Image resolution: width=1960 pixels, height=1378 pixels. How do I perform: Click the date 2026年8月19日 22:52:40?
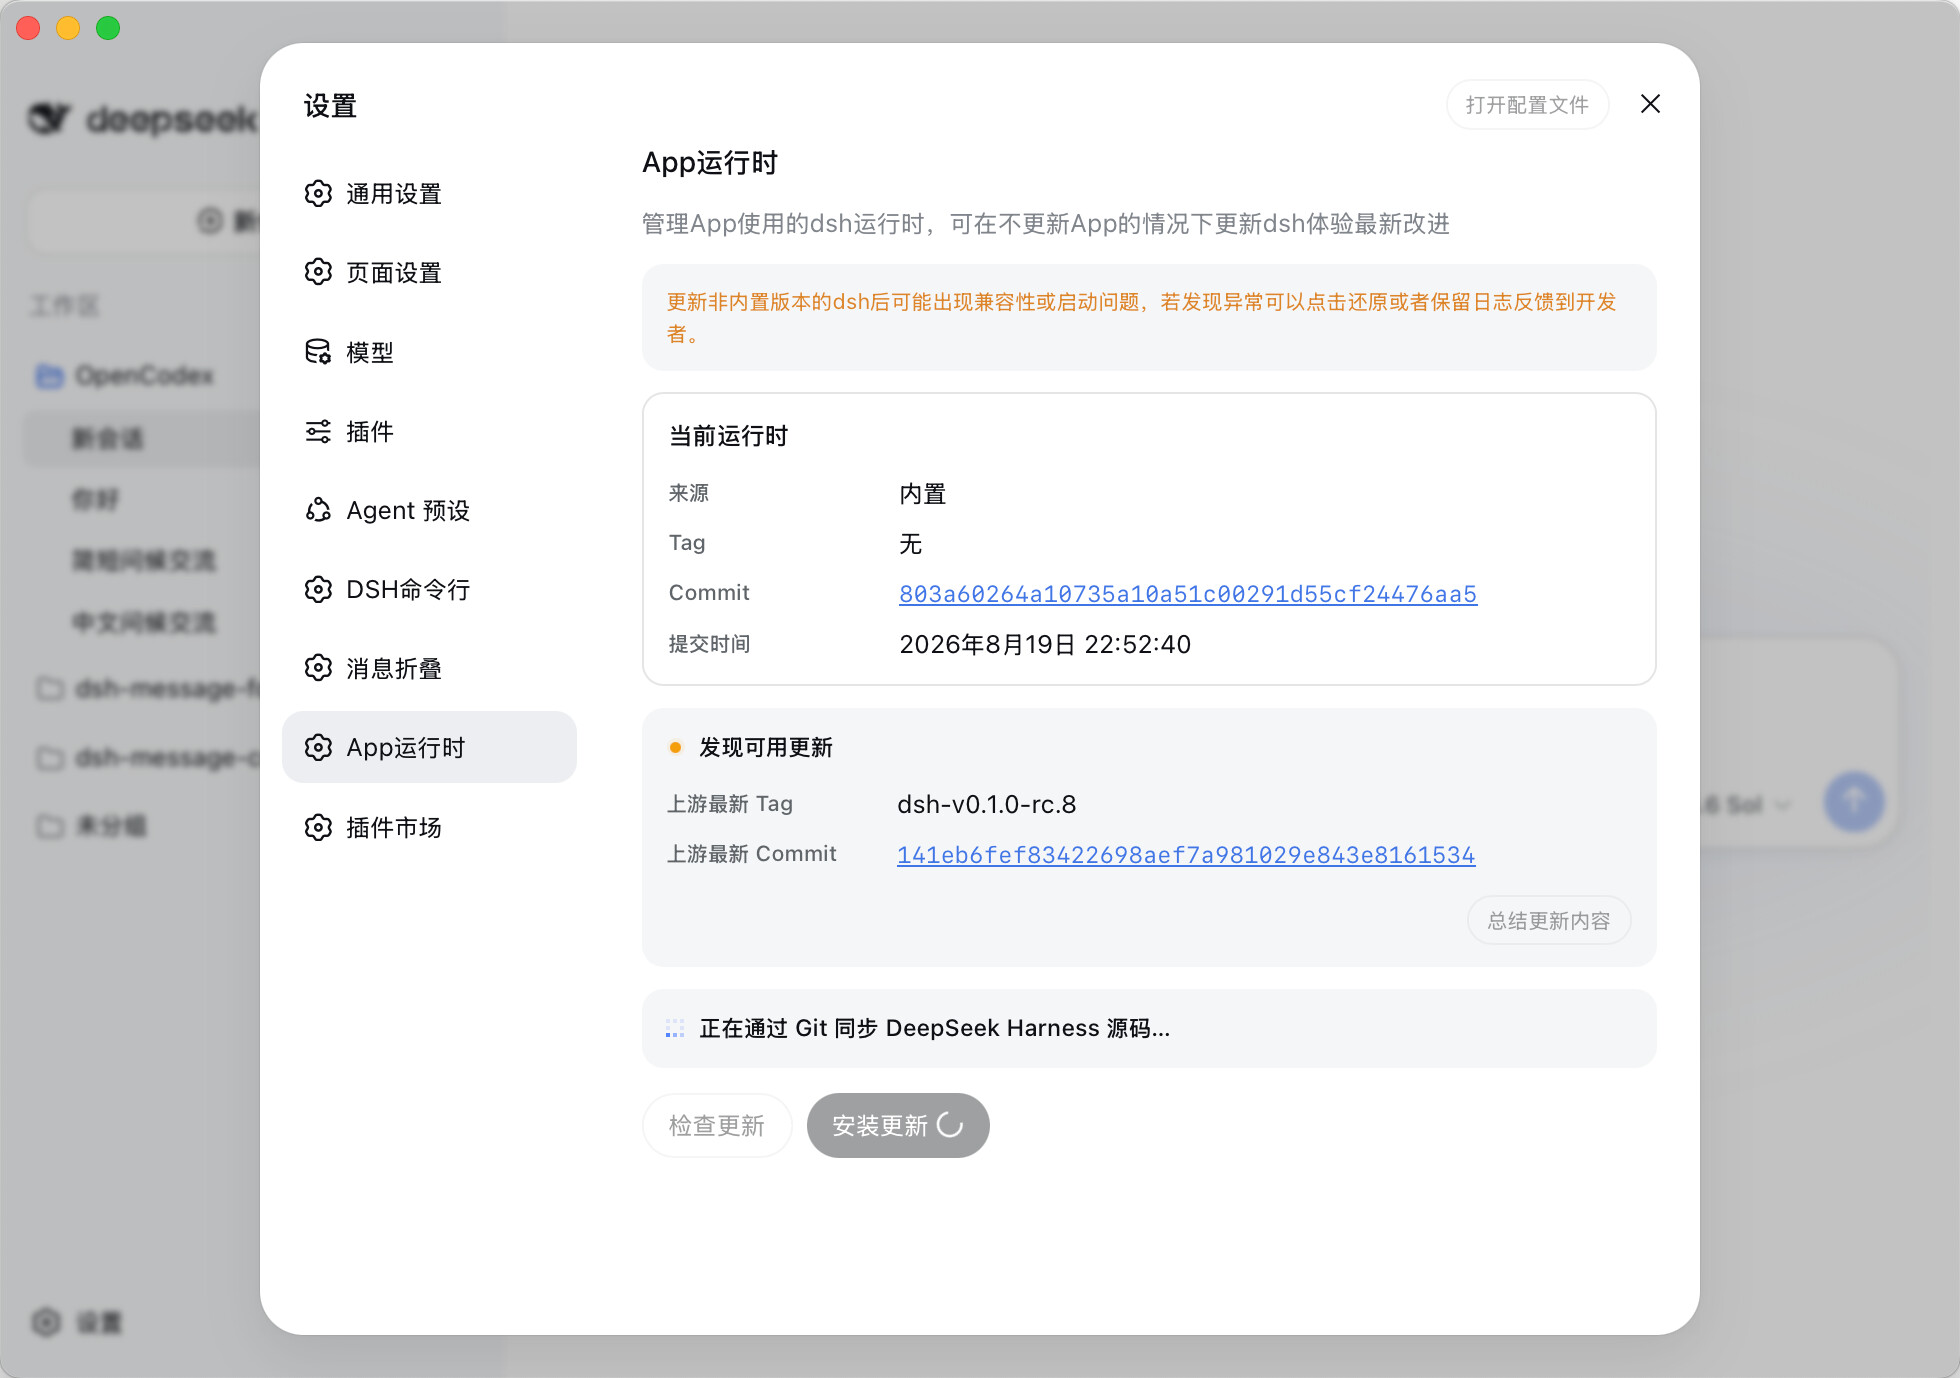coord(1045,644)
